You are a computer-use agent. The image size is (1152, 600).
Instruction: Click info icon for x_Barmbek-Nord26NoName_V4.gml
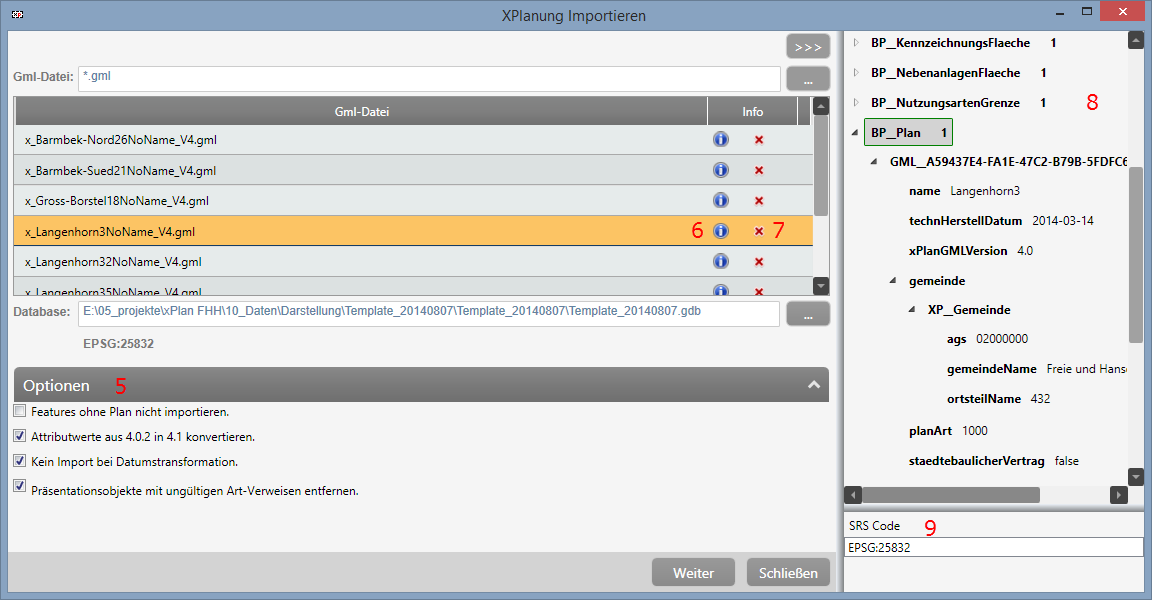pos(720,140)
